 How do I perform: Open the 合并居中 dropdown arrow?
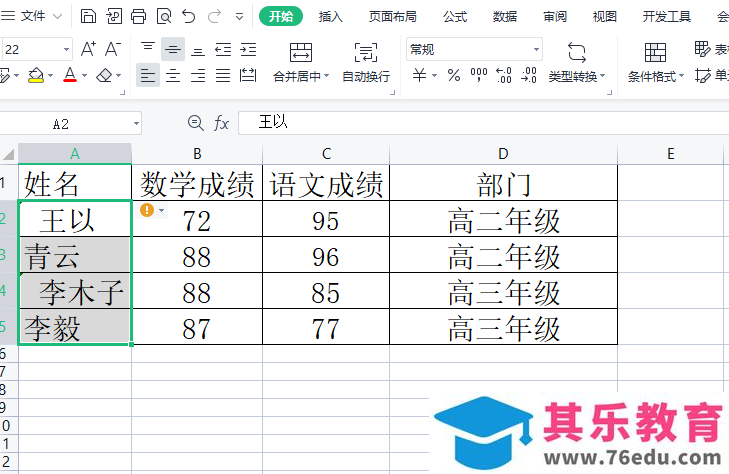tap(326, 76)
